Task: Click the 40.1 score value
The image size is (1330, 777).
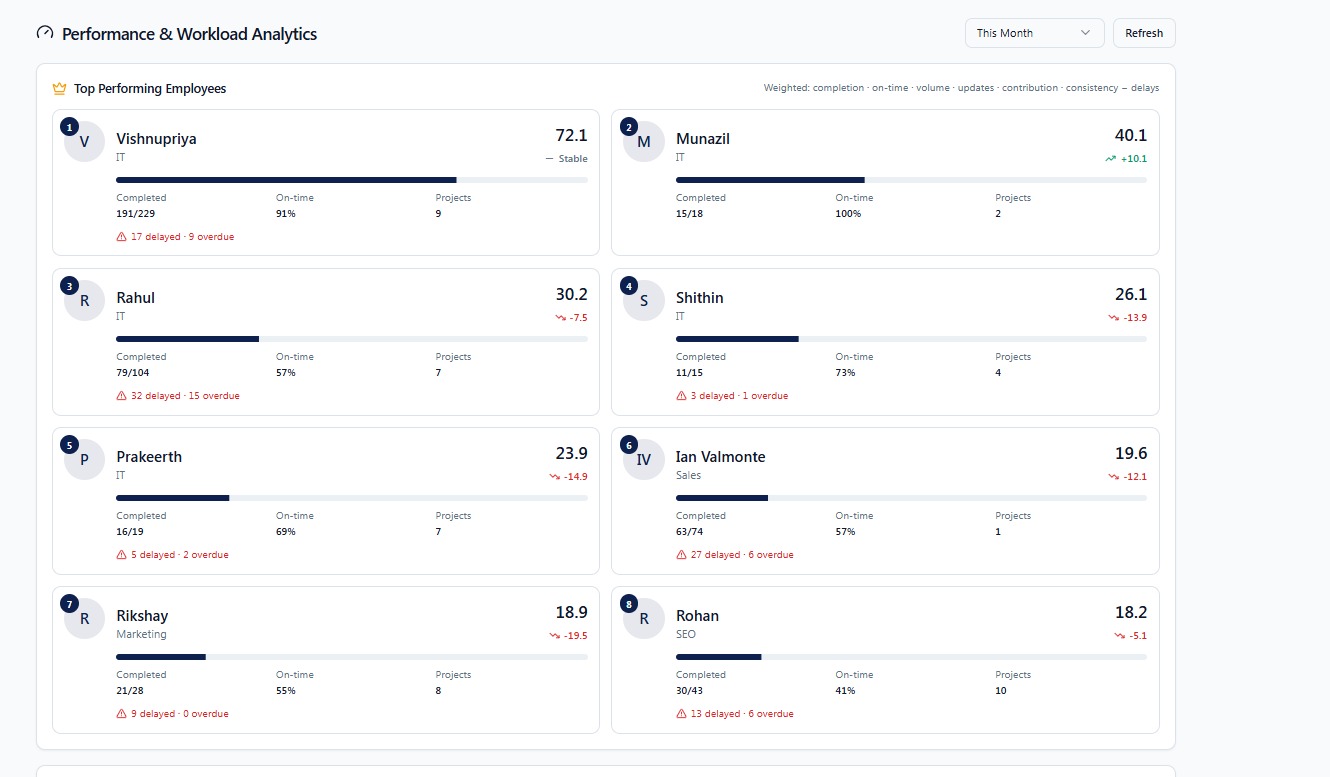Action: point(1131,136)
